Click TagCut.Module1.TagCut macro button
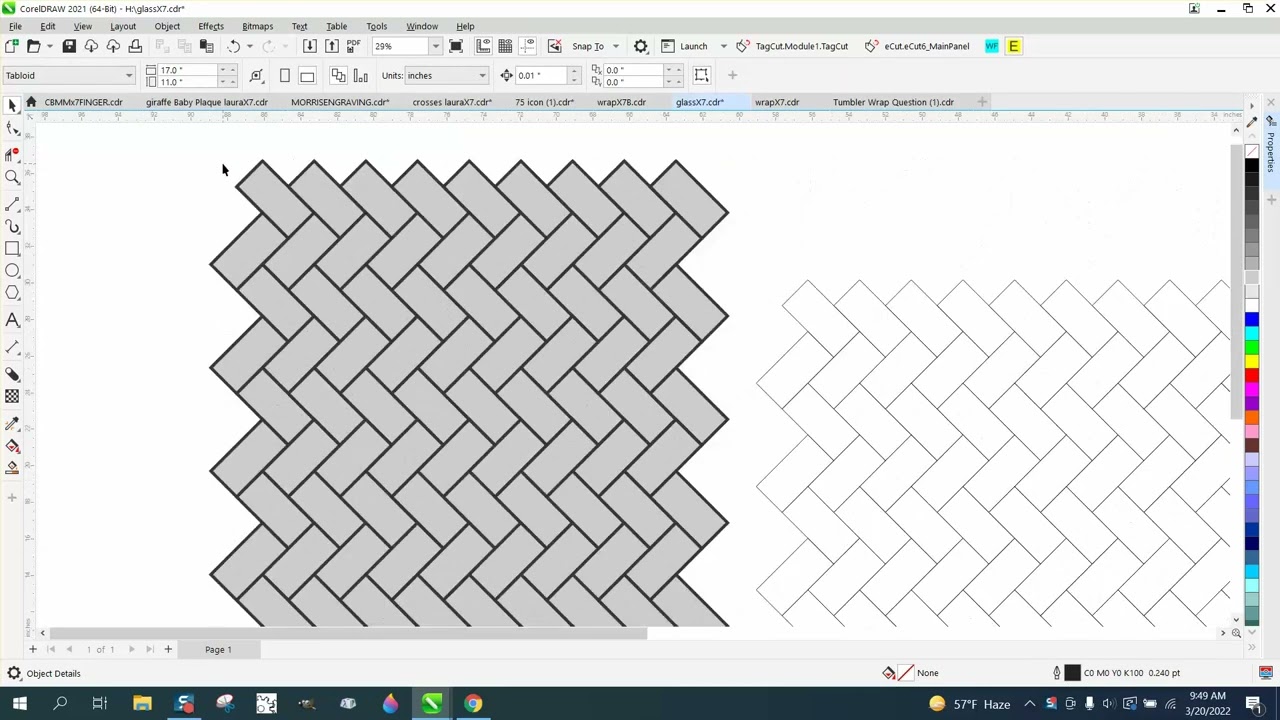Screen dimensions: 1280x720 pyautogui.click(x=792, y=46)
